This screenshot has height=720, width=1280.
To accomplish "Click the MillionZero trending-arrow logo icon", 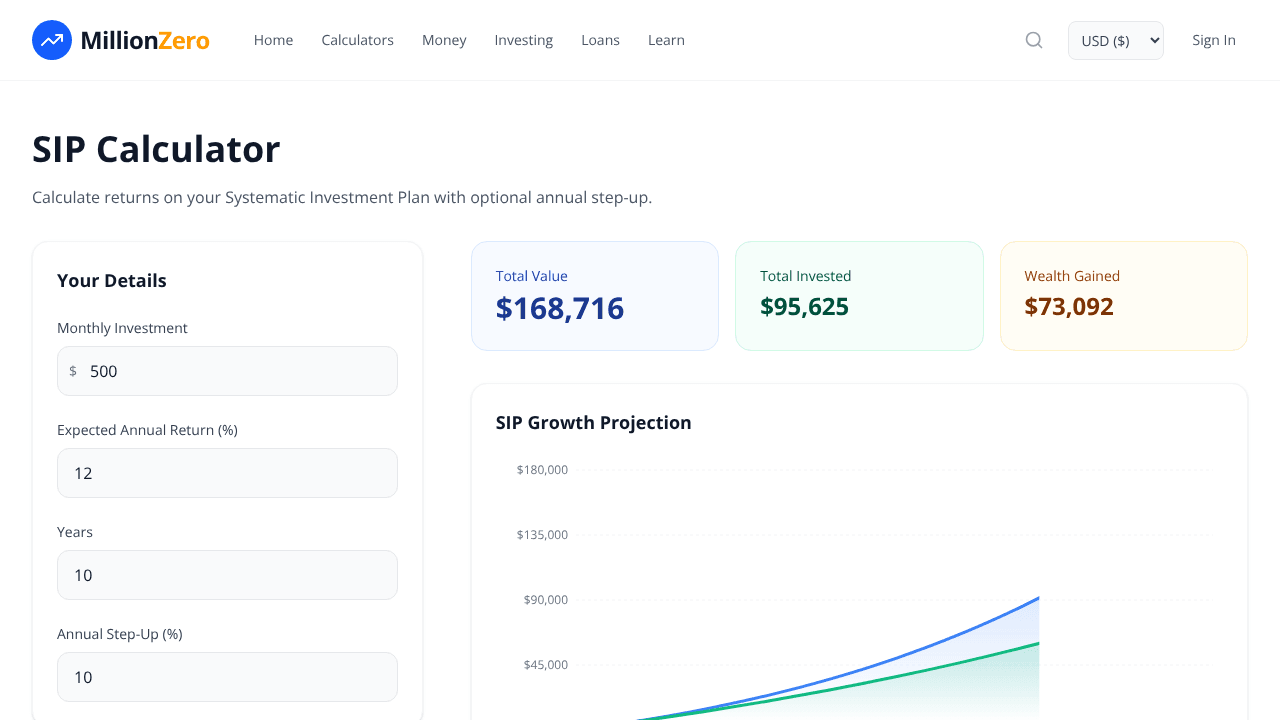I will tap(52, 40).
